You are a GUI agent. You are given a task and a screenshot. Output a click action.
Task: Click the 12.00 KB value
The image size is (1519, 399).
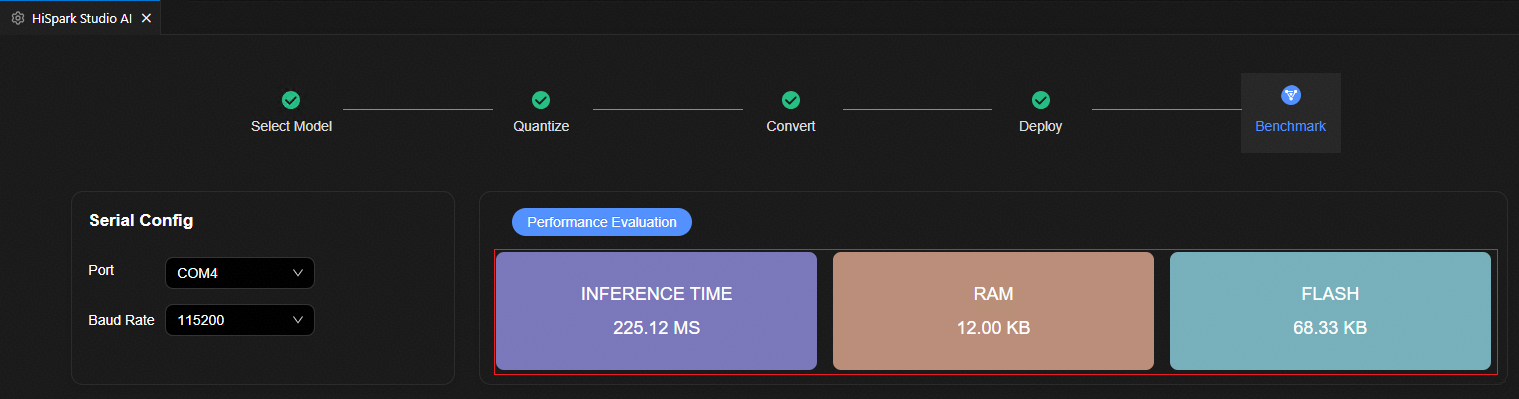pos(993,328)
